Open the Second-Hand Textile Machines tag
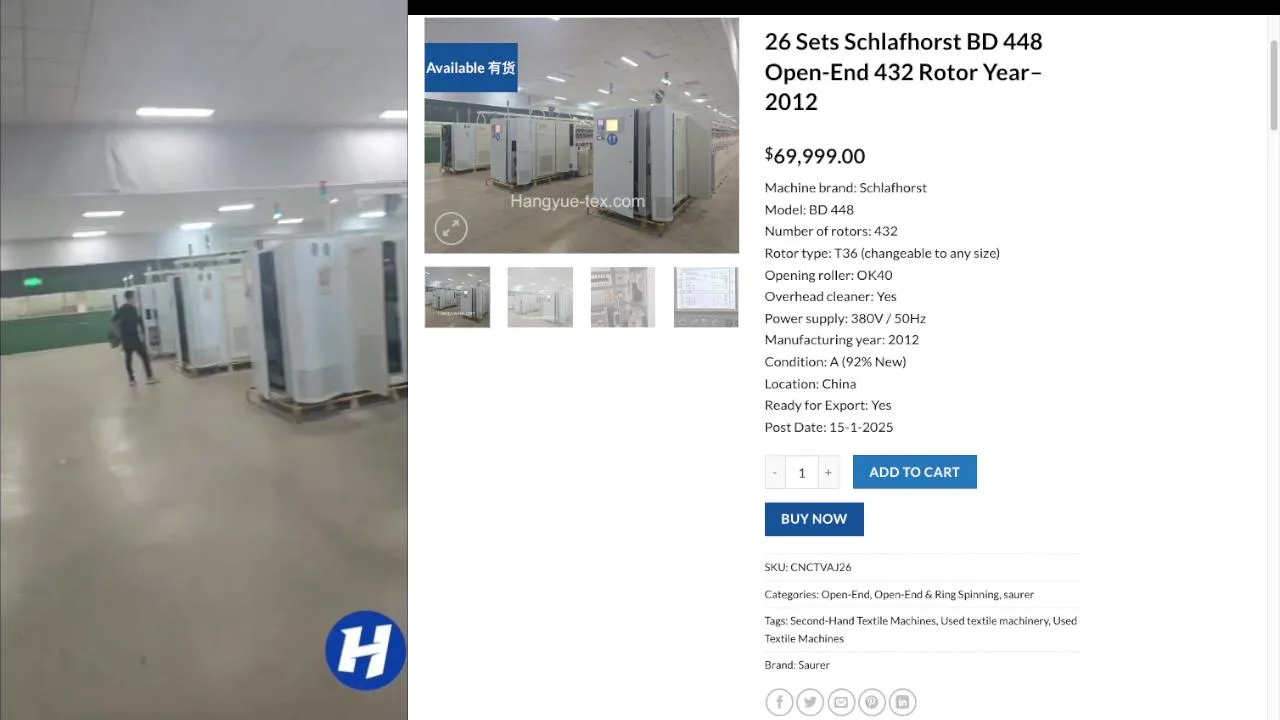1280x720 pixels. click(x=863, y=621)
